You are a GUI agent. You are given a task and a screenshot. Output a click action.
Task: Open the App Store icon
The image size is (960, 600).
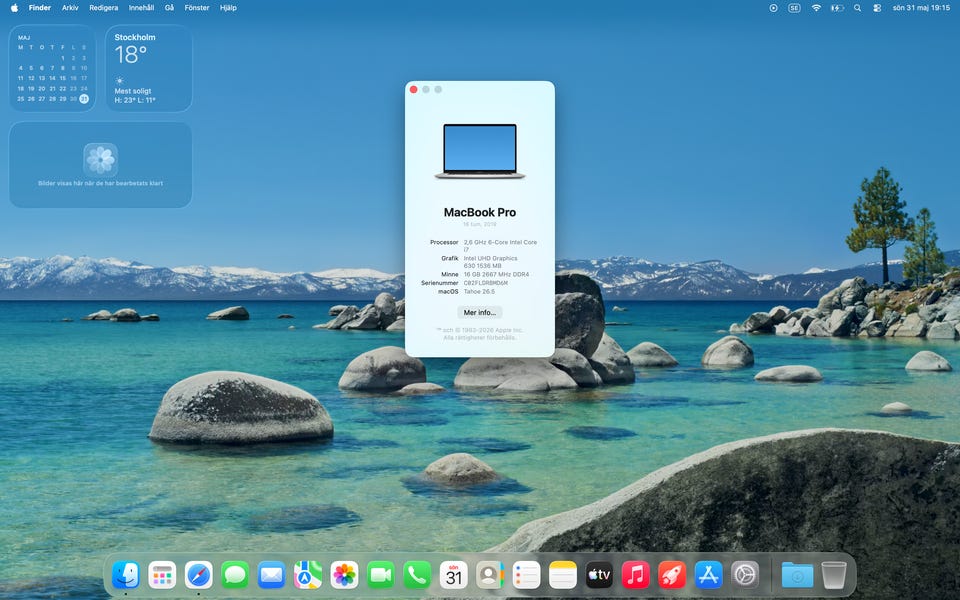[708, 576]
